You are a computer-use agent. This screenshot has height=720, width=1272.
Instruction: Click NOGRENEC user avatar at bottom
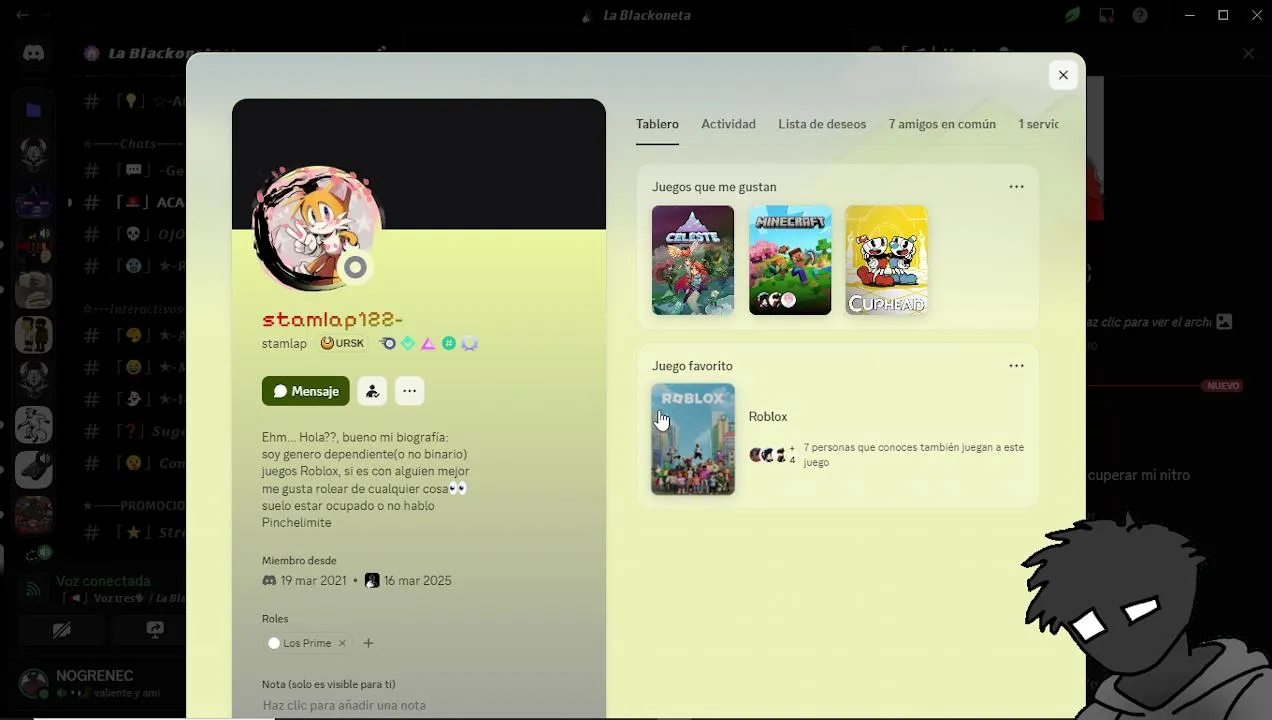34,683
